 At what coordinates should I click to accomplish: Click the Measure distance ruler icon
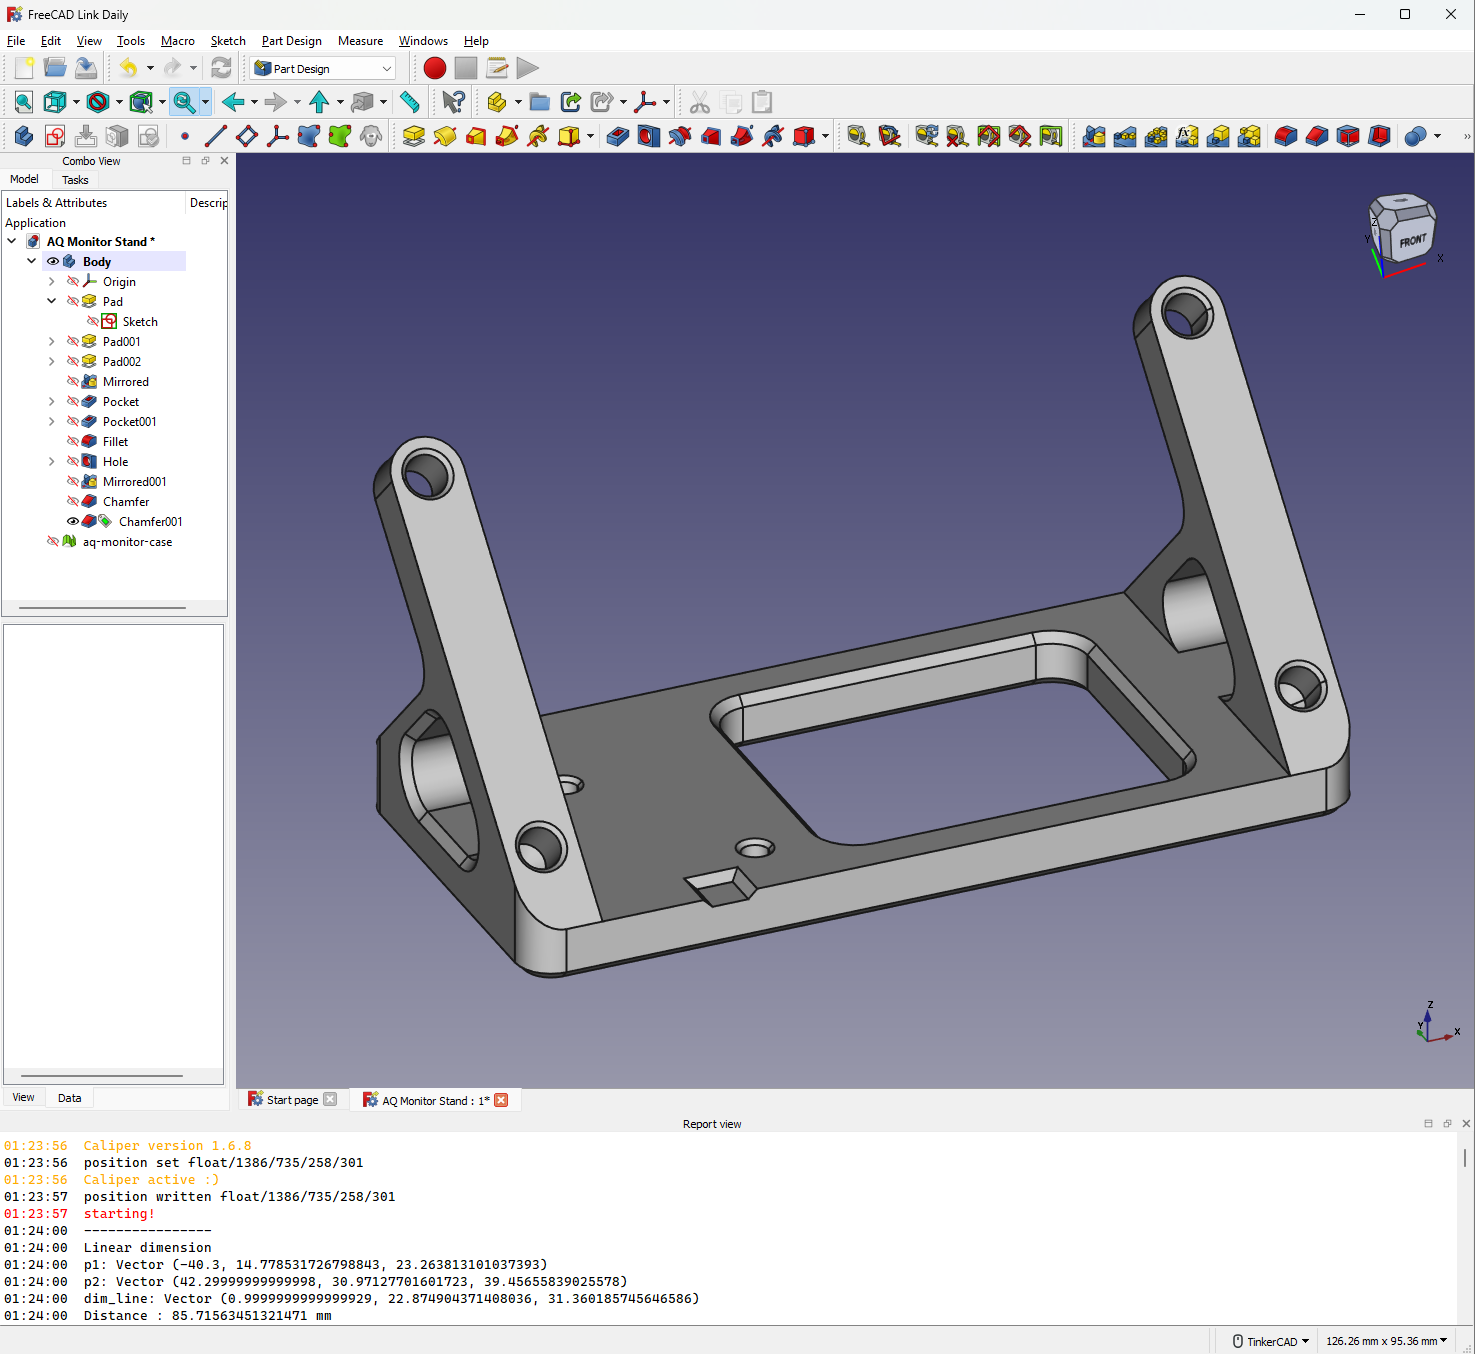(x=410, y=102)
